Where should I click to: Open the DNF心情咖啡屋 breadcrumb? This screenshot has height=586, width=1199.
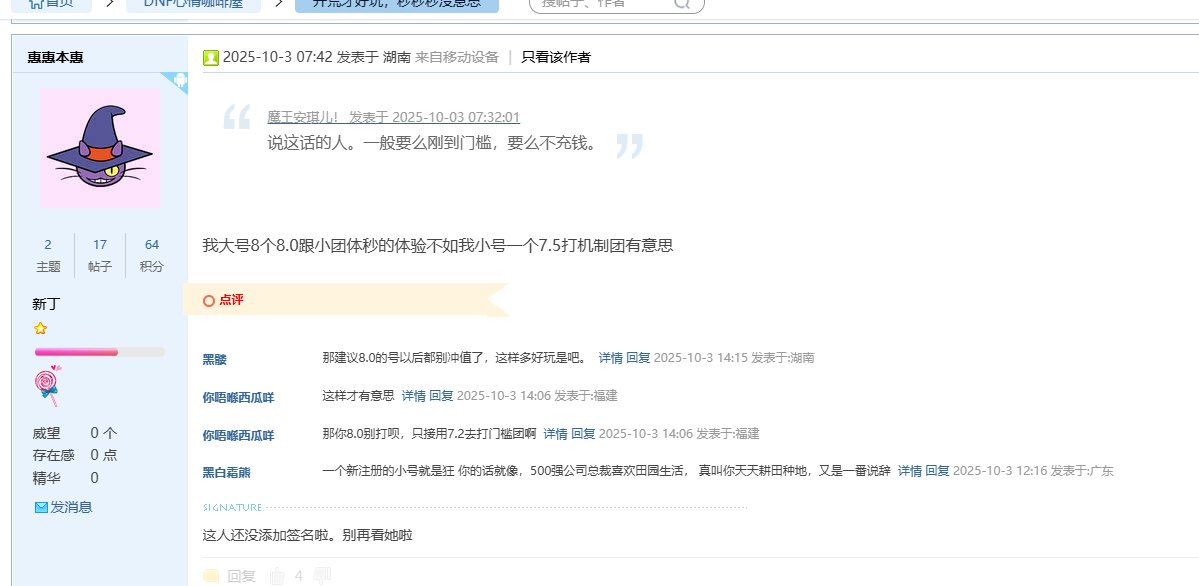(194, 4)
